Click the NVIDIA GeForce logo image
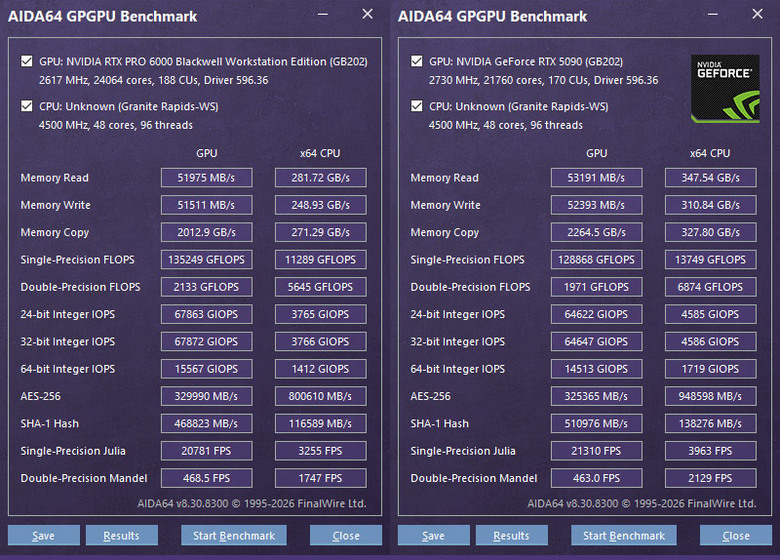This screenshot has width=780, height=560. point(725,89)
